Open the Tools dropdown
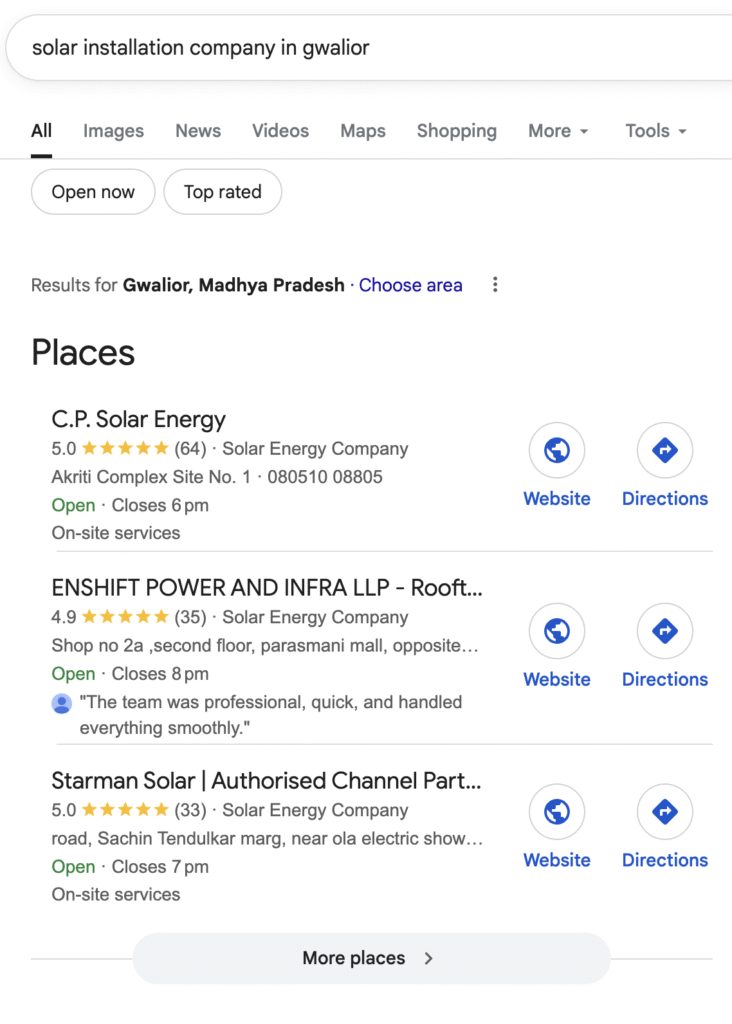Screen dimensions: 732x1024 (x=656, y=131)
